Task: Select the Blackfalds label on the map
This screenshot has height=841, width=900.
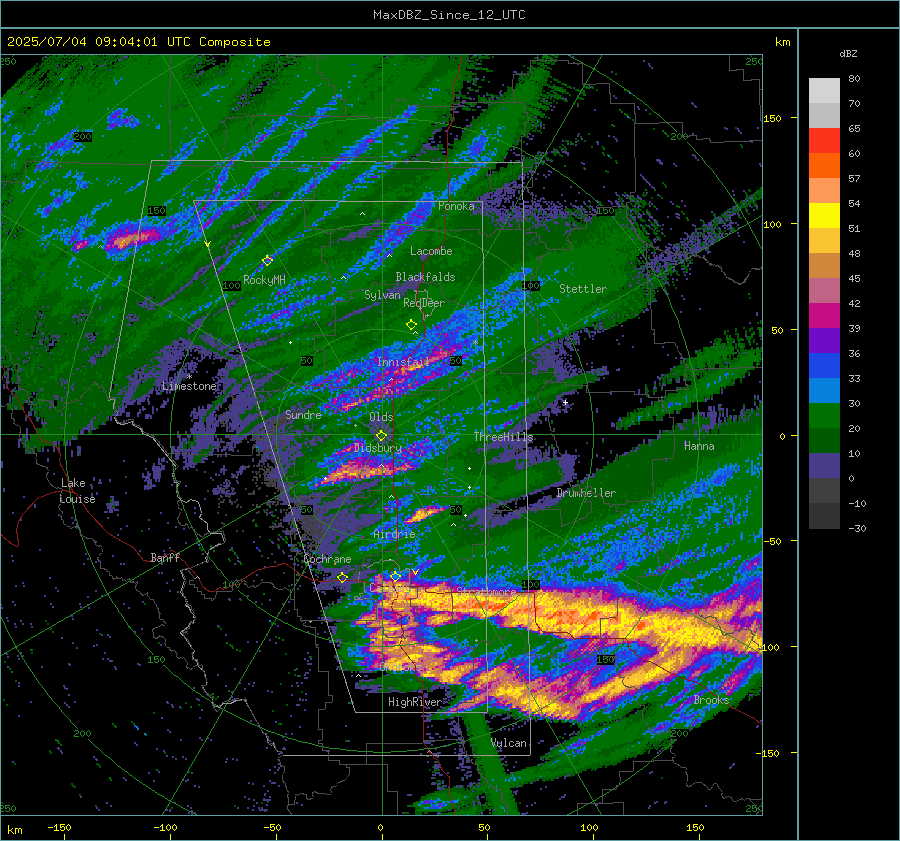Action: click(x=425, y=277)
